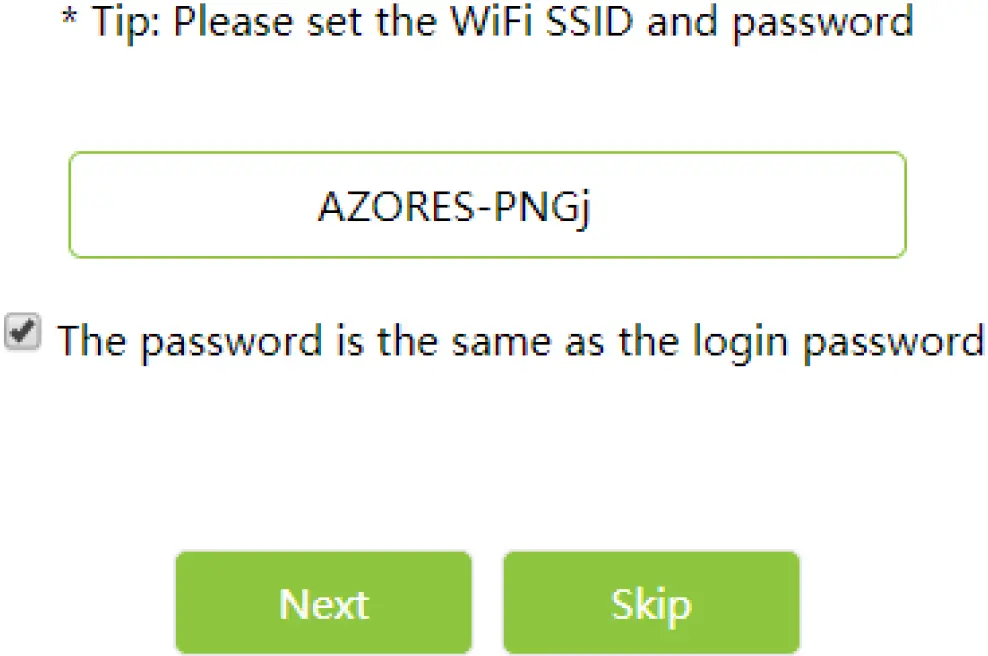The width and height of the screenshot is (988, 656).
Task: Click the "Skip" label text
Action: [x=651, y=605]
